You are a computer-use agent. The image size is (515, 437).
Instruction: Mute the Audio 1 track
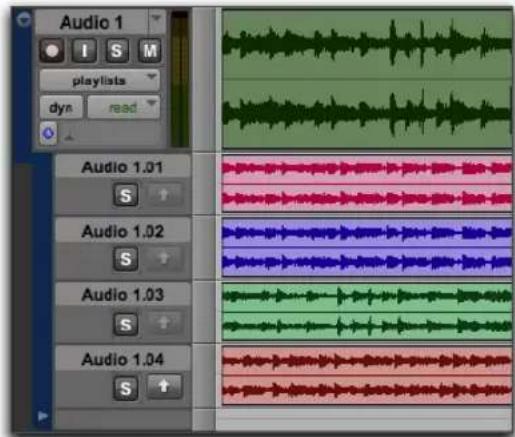pos(150,51)
